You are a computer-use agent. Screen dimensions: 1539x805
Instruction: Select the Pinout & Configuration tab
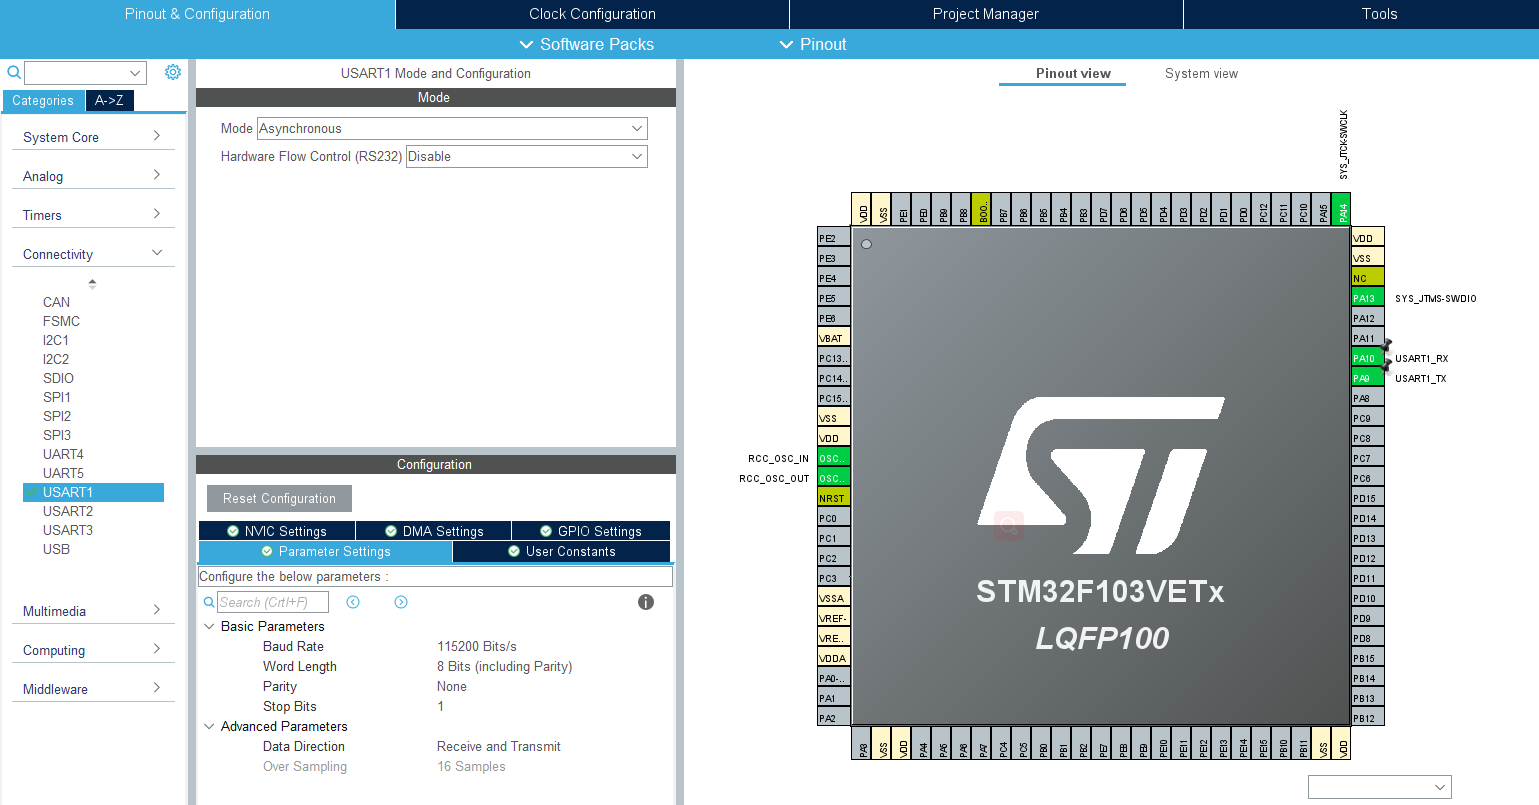pos(197,14)
